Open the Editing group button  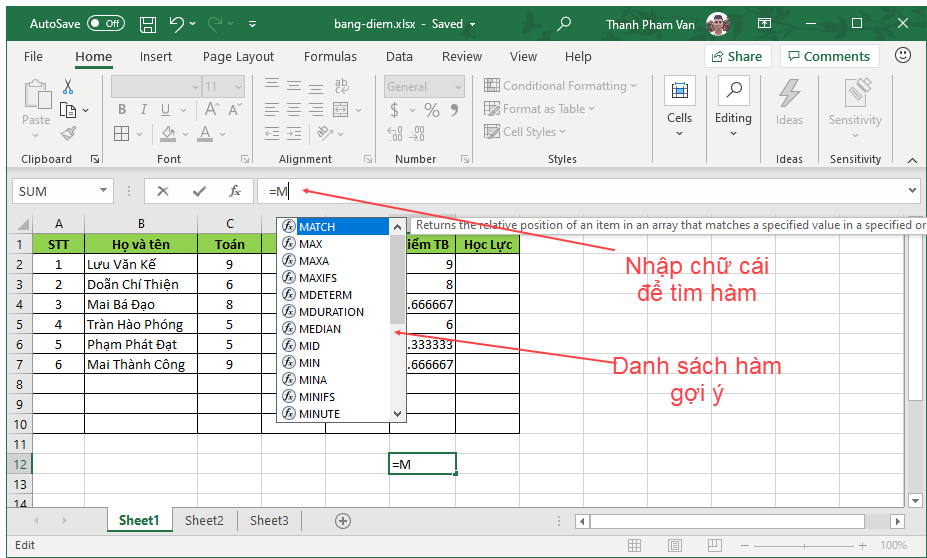tap(733, 108)
